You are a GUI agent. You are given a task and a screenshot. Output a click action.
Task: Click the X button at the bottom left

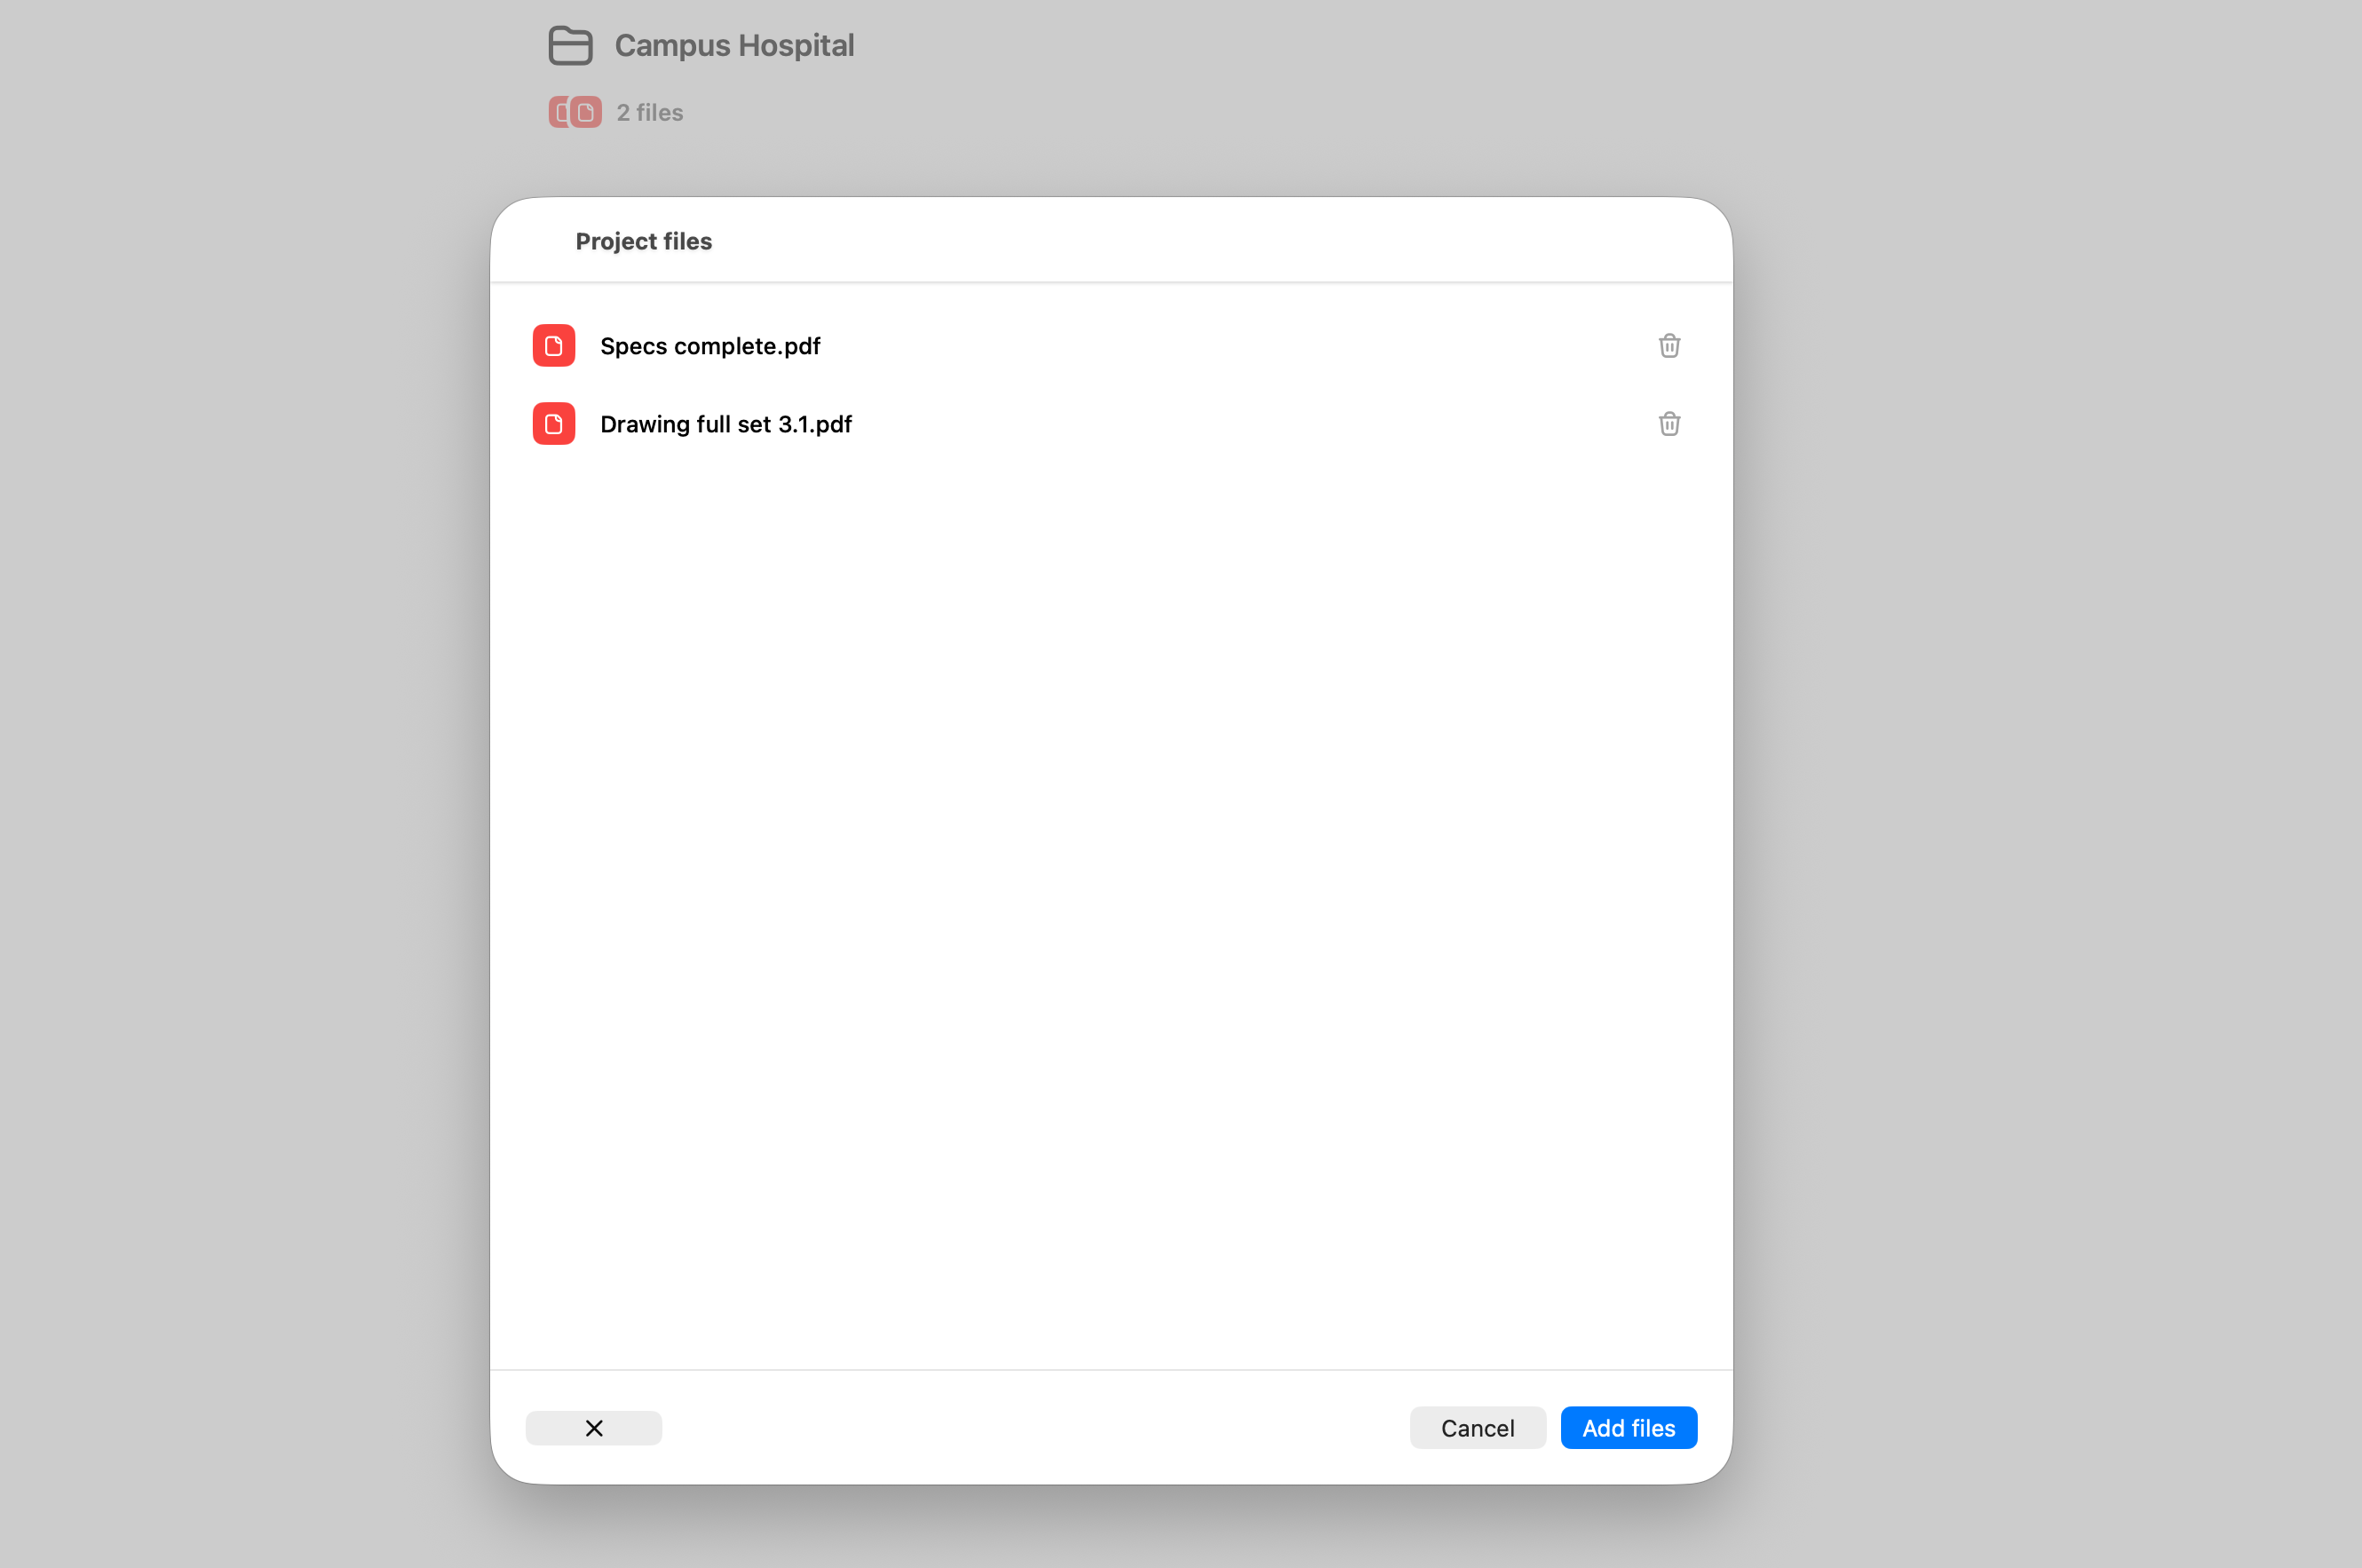(x=593, y=1427)
